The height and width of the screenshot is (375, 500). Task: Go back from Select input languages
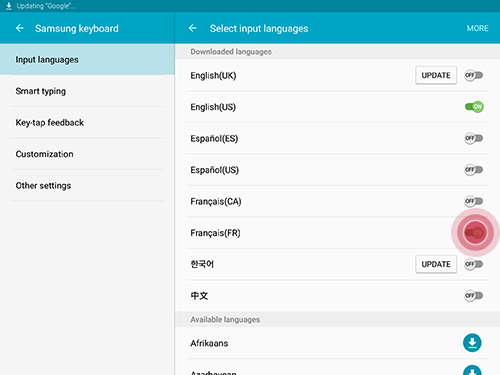[x=193, y=28]
